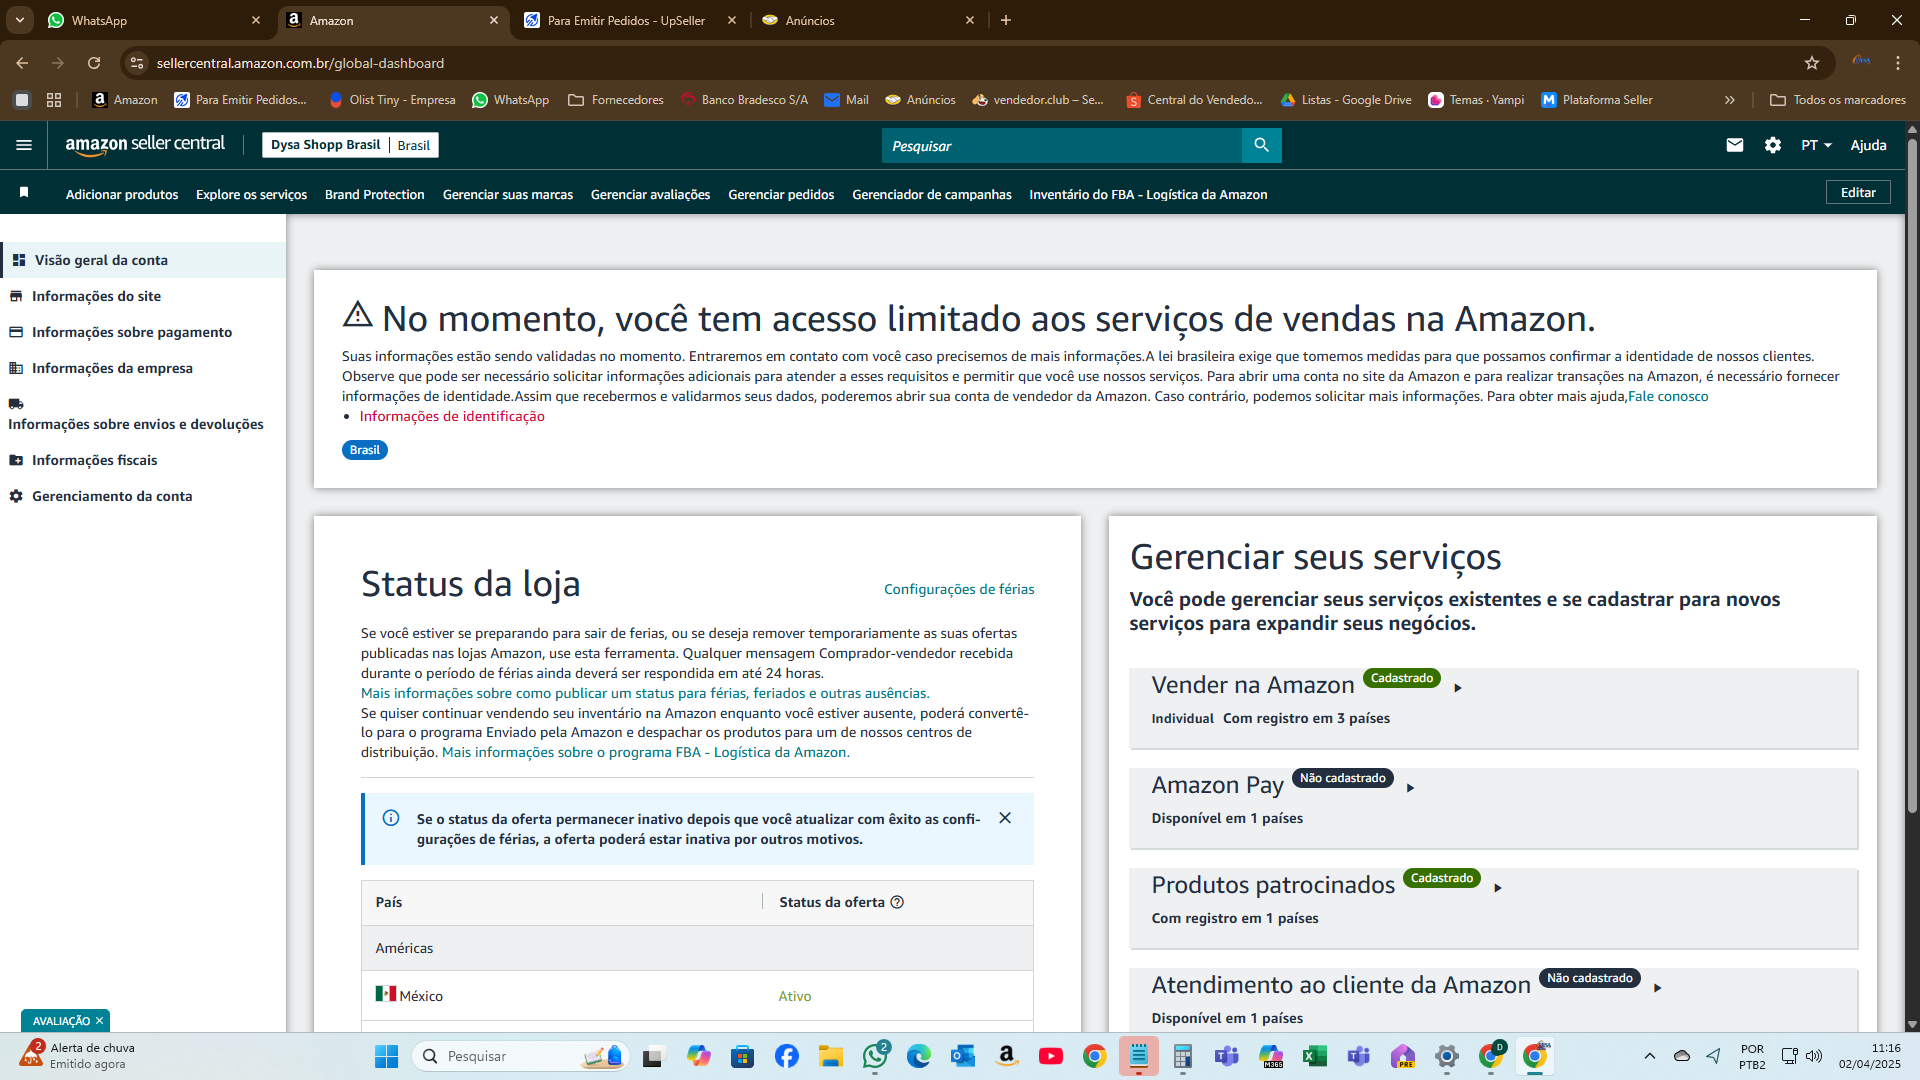Open the Fornecedores bookmark folder
This screenshot has width=1920, height=1080.
(616, 100)
